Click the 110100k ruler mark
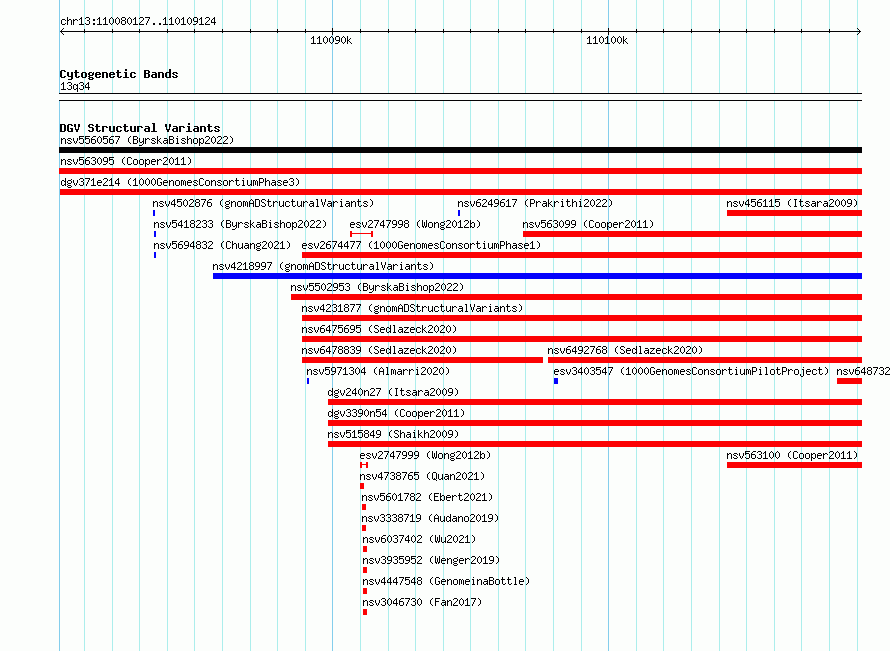The height and width of the screenshot is (651, 890). (607, 40)
